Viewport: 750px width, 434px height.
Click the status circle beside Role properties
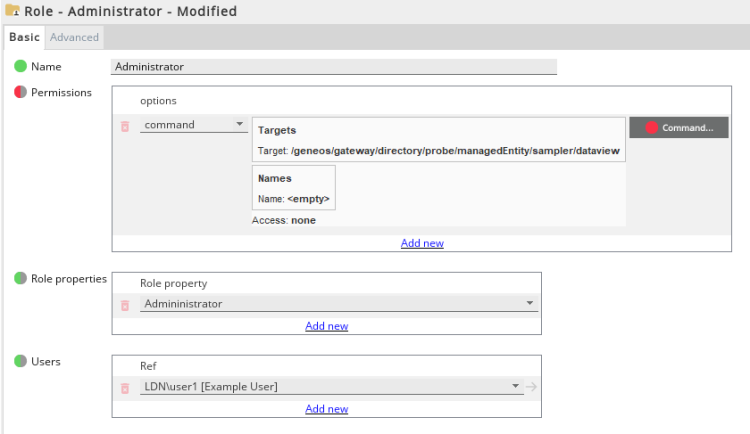point(20,279)
